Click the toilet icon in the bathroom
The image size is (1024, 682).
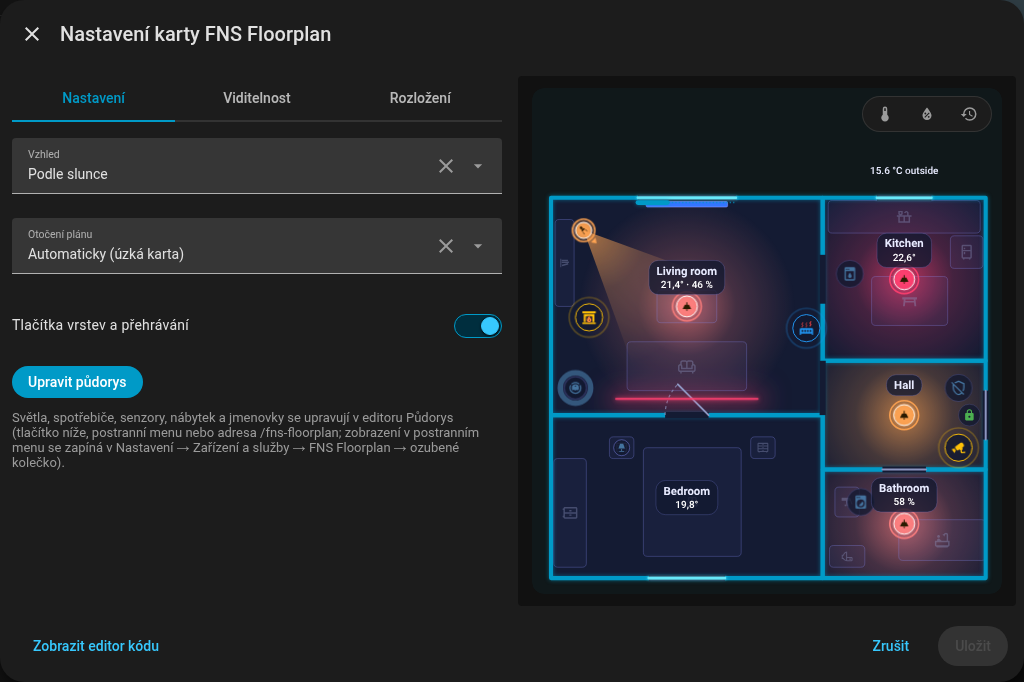[847, 557]
